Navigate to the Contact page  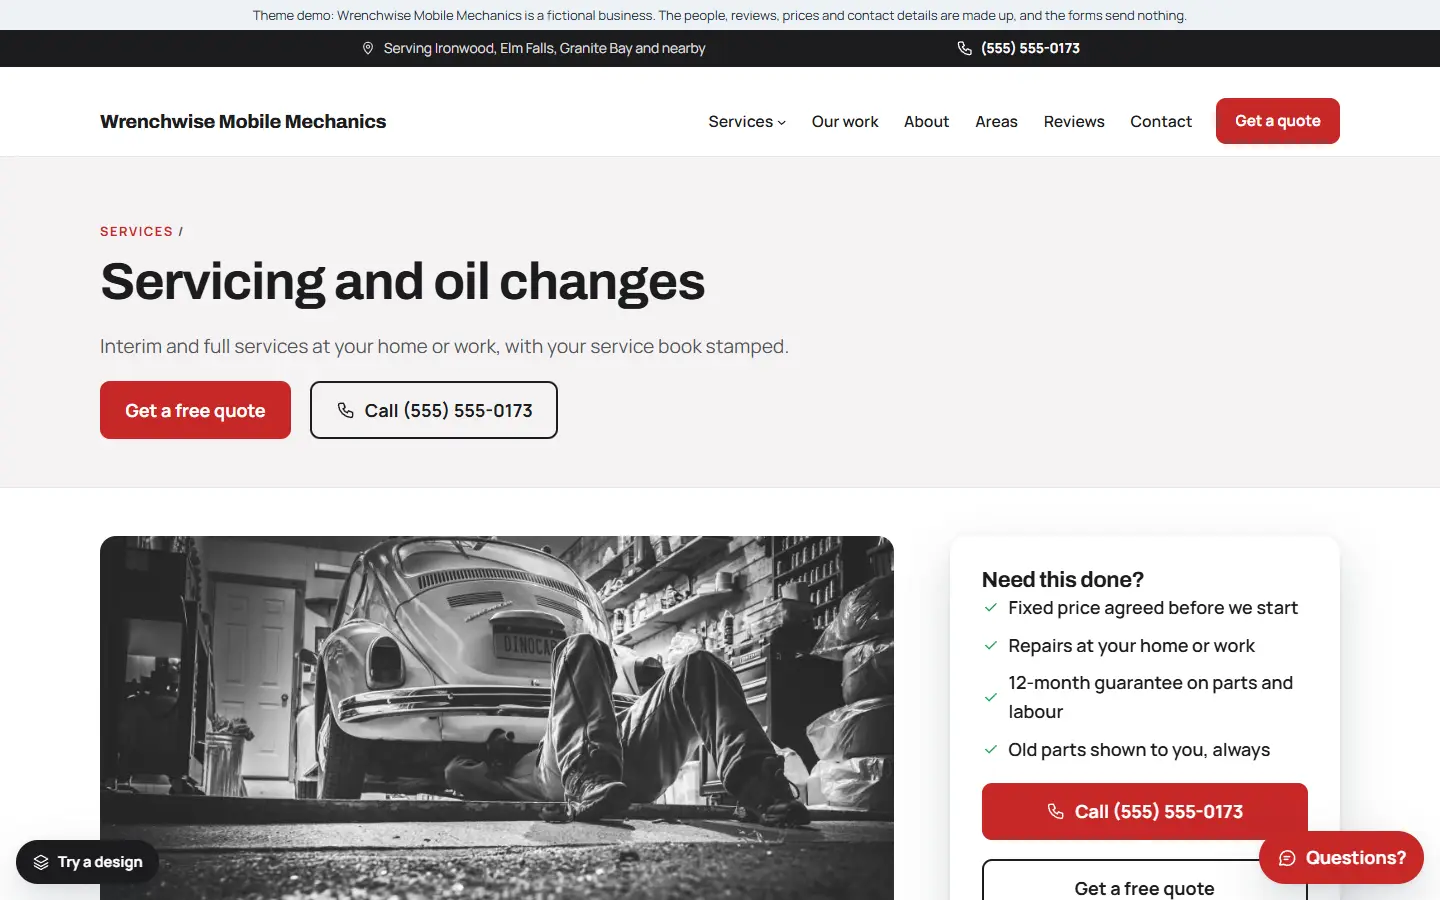pyautogui.click(x=1161, y=121)
